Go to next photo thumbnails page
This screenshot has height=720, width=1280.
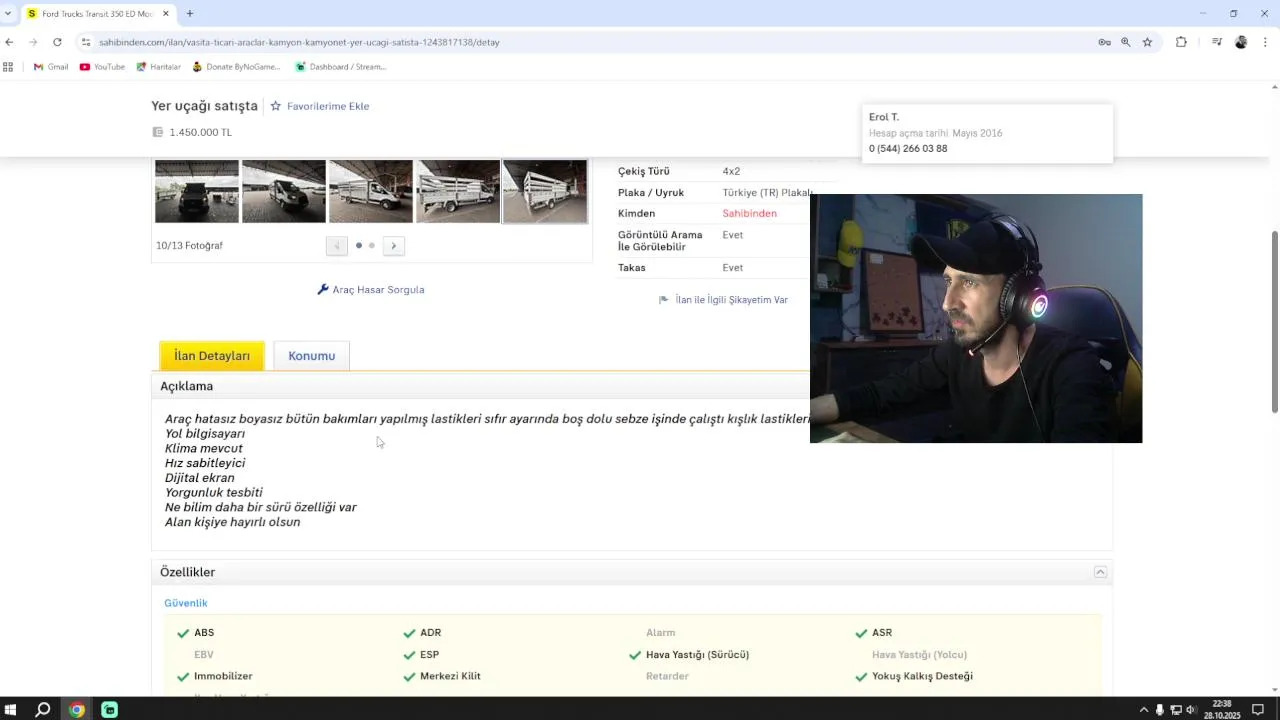coord(394,246)
